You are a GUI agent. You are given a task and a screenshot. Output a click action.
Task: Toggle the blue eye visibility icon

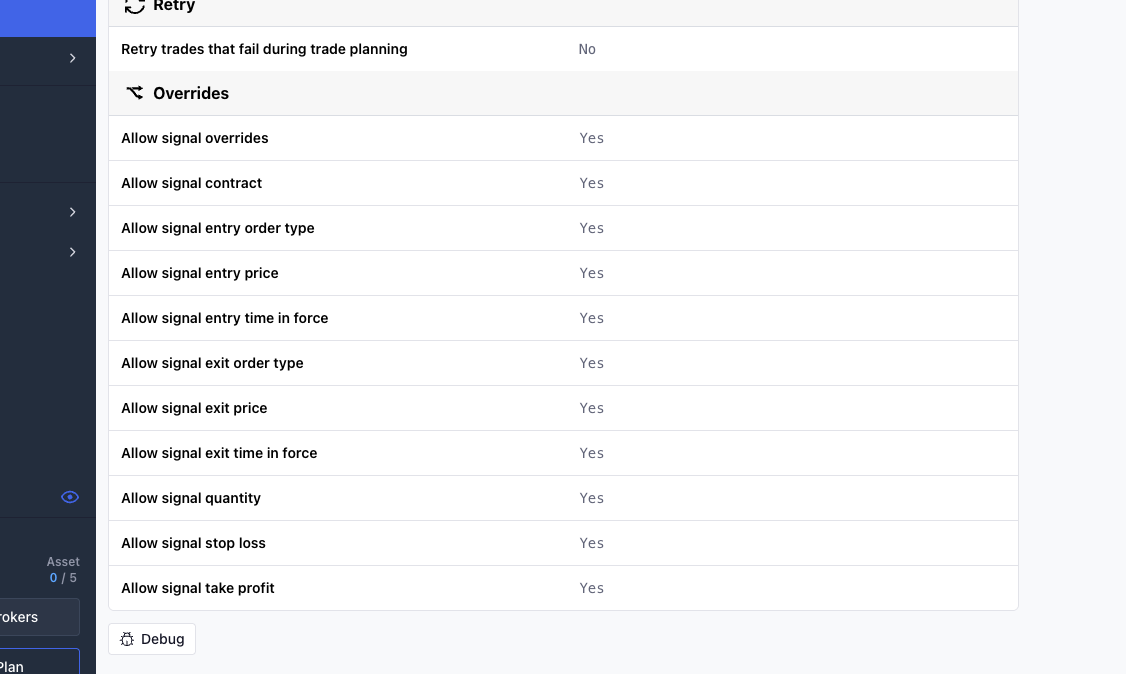(x=70, y=497)
